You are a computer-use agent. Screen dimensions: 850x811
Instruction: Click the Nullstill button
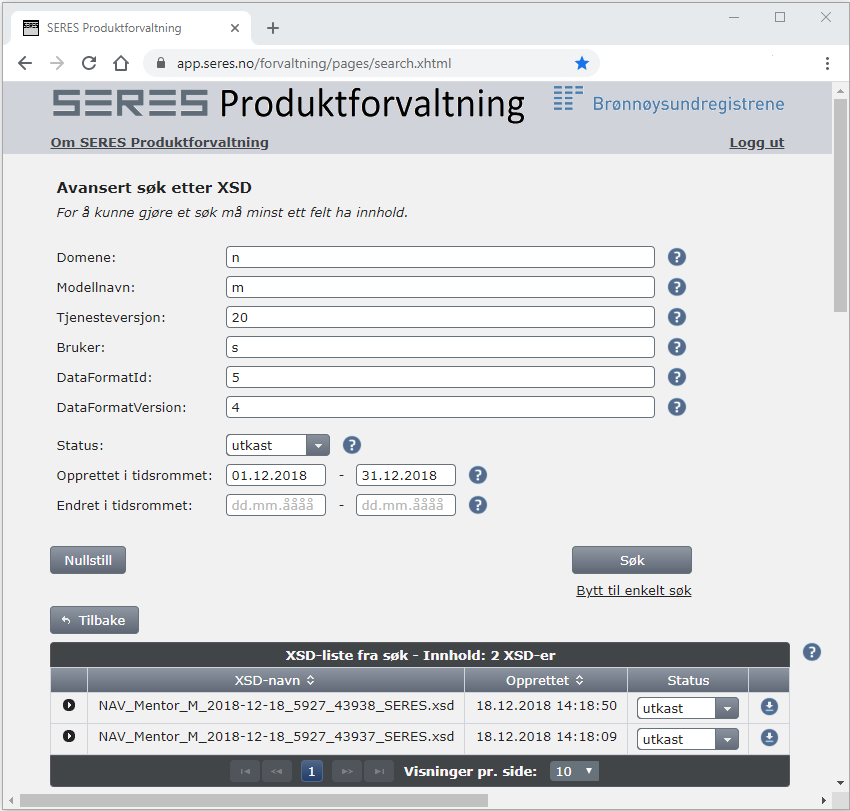88,560
